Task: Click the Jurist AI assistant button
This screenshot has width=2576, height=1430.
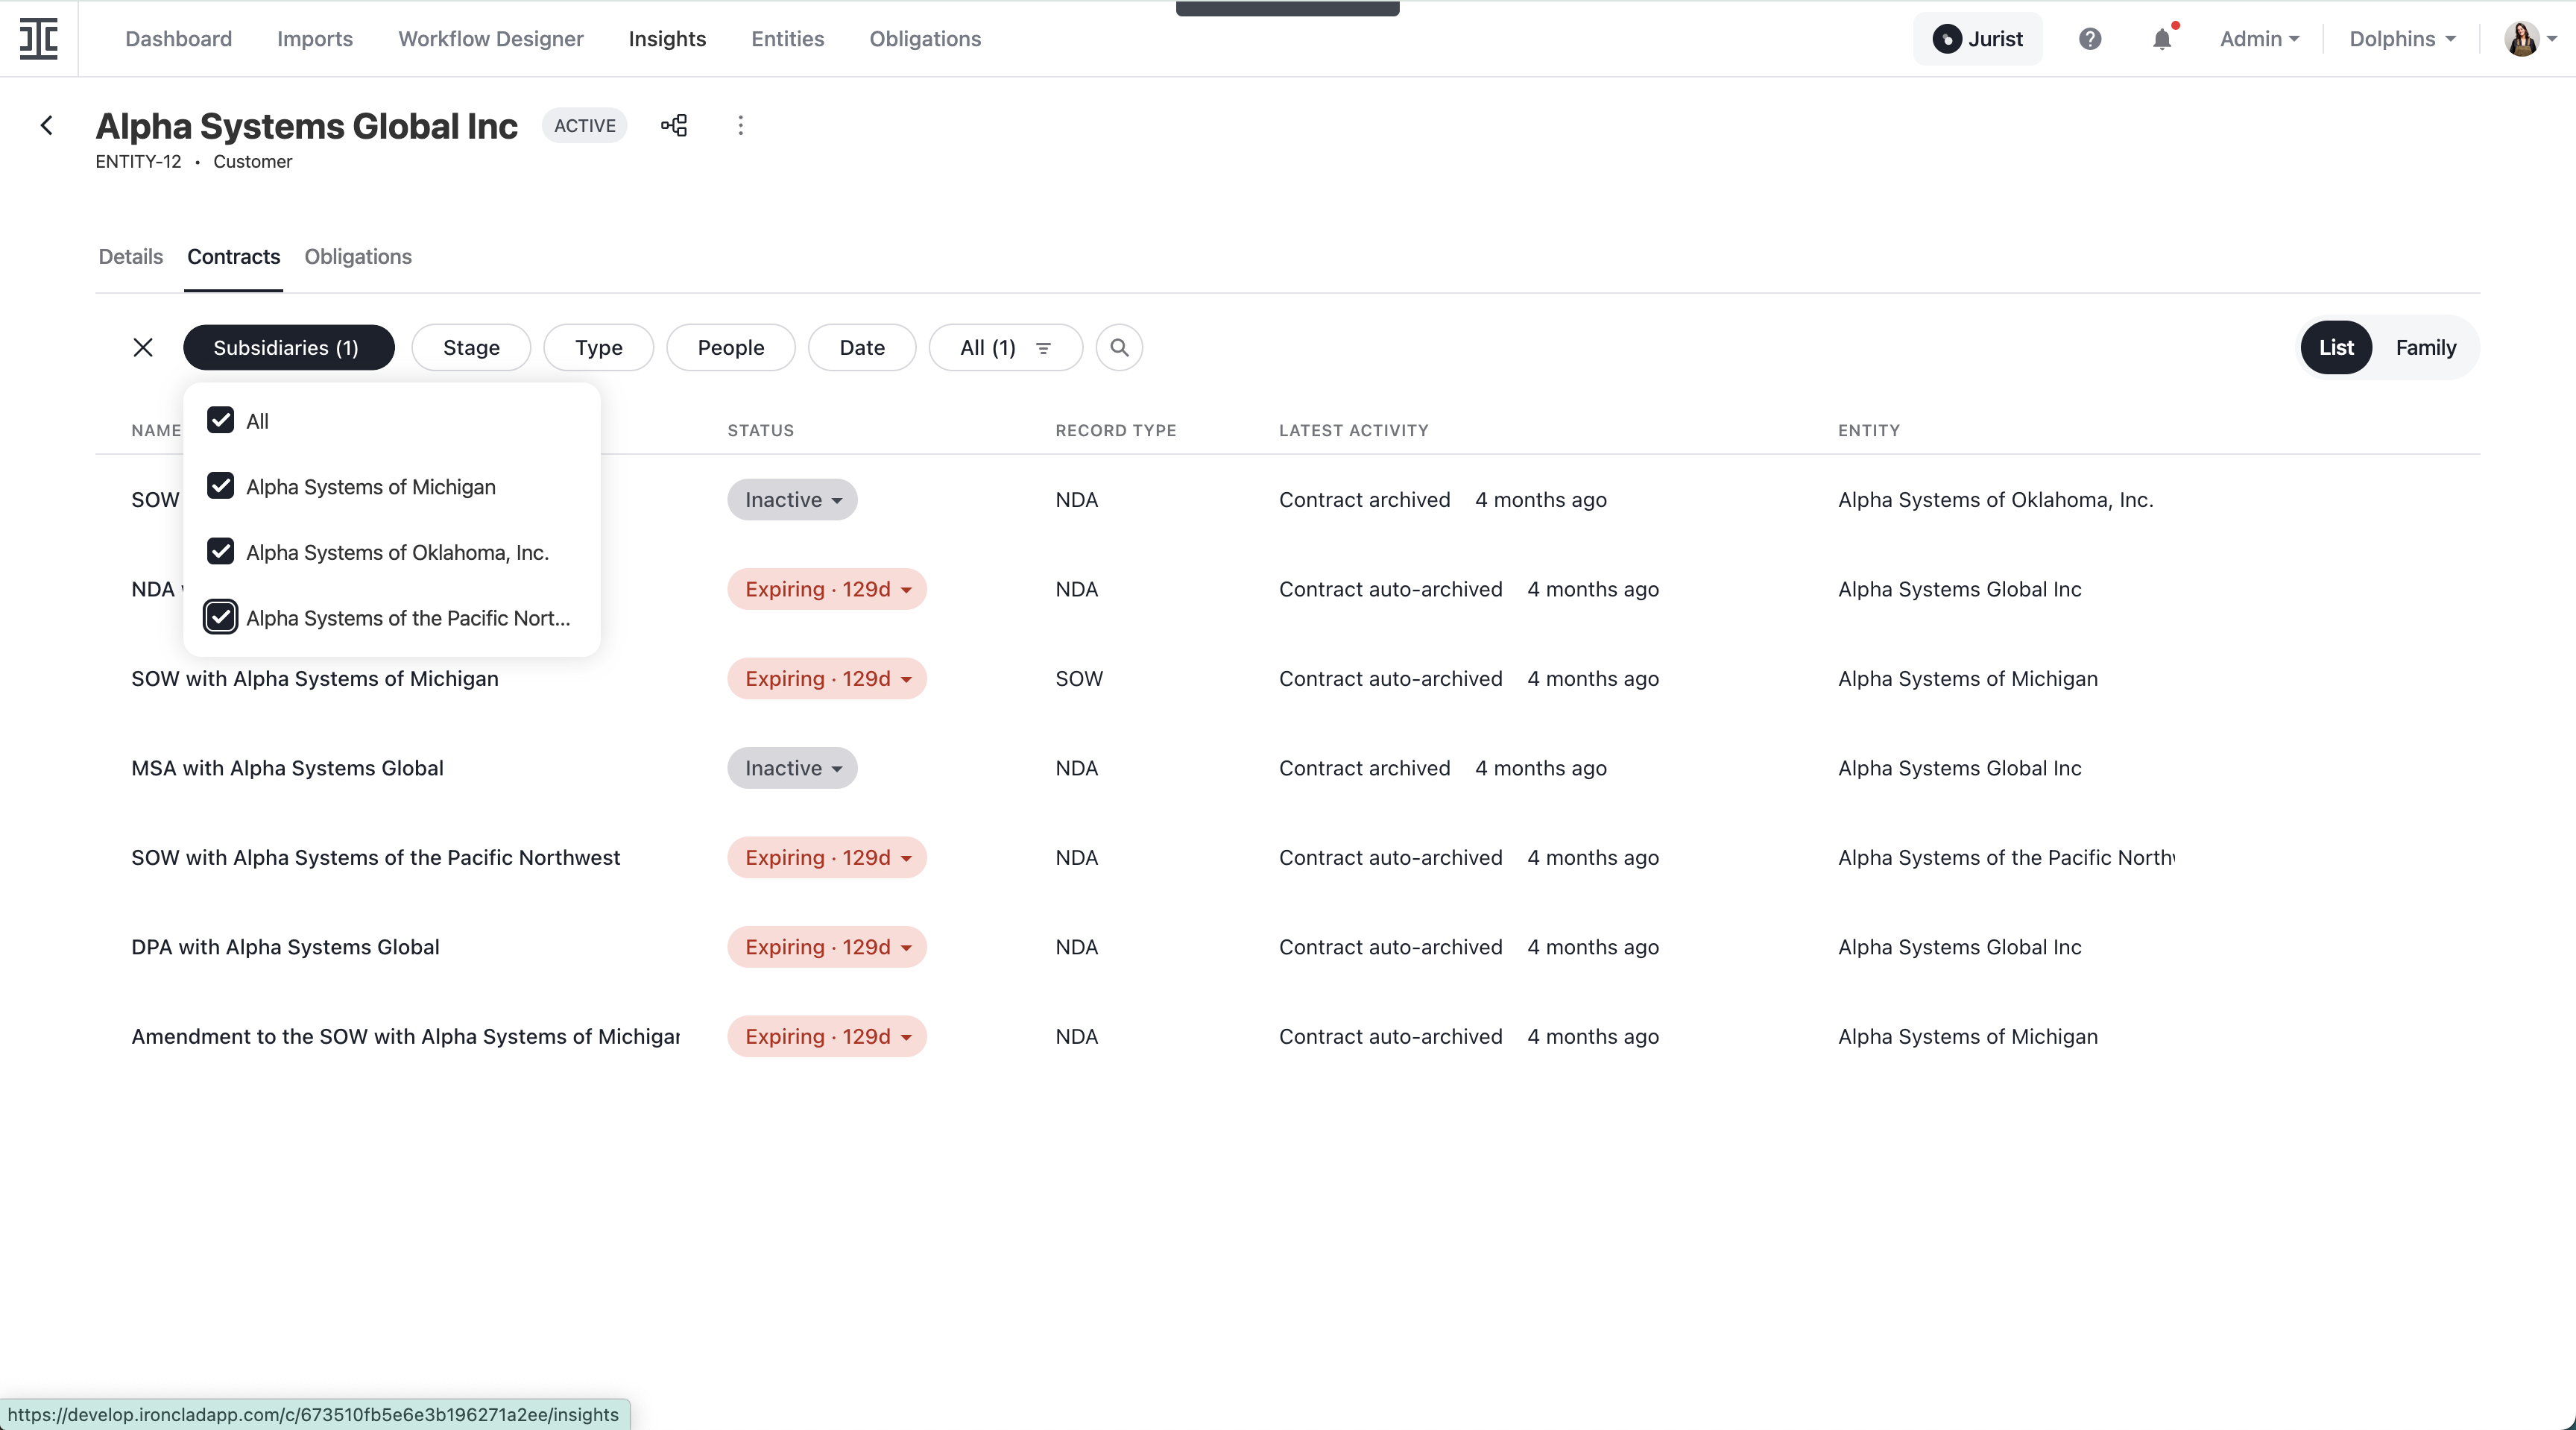Action: coord(1978,39)
